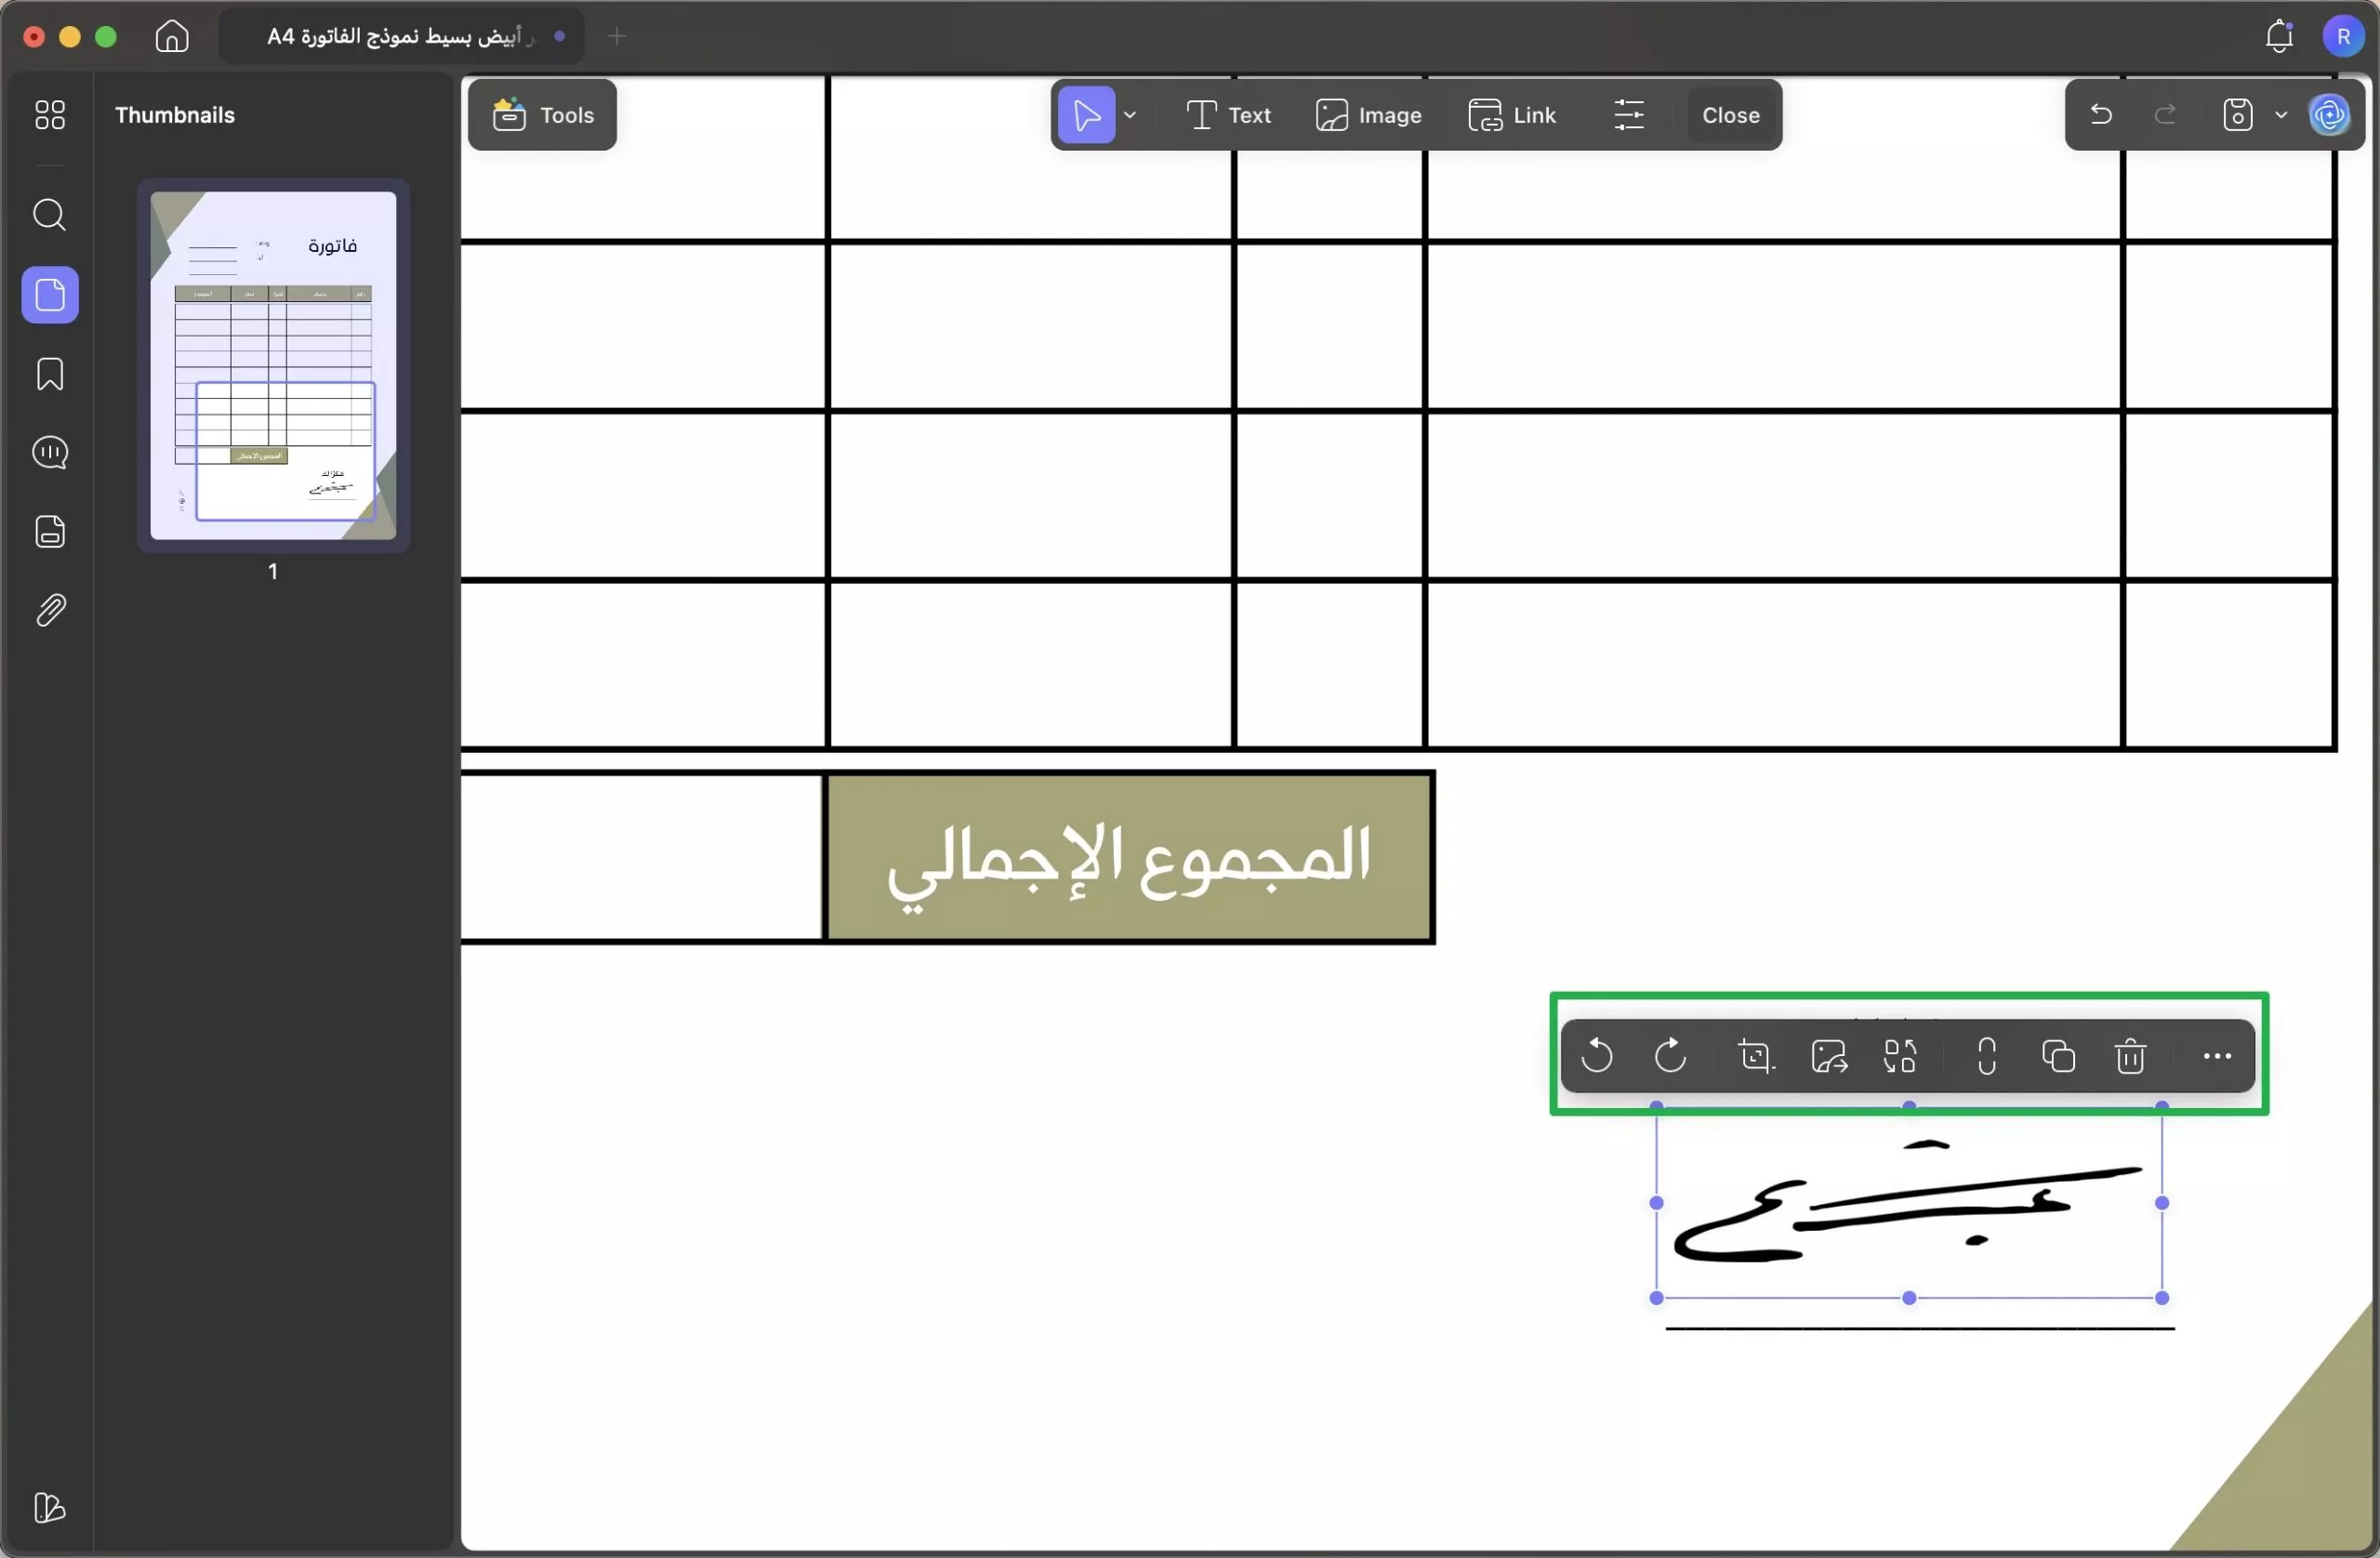Image resolution: width=2380 pixels, height=1558 pixels.
Task: Toggle the comments panel icon
Action: click(50, 453)
